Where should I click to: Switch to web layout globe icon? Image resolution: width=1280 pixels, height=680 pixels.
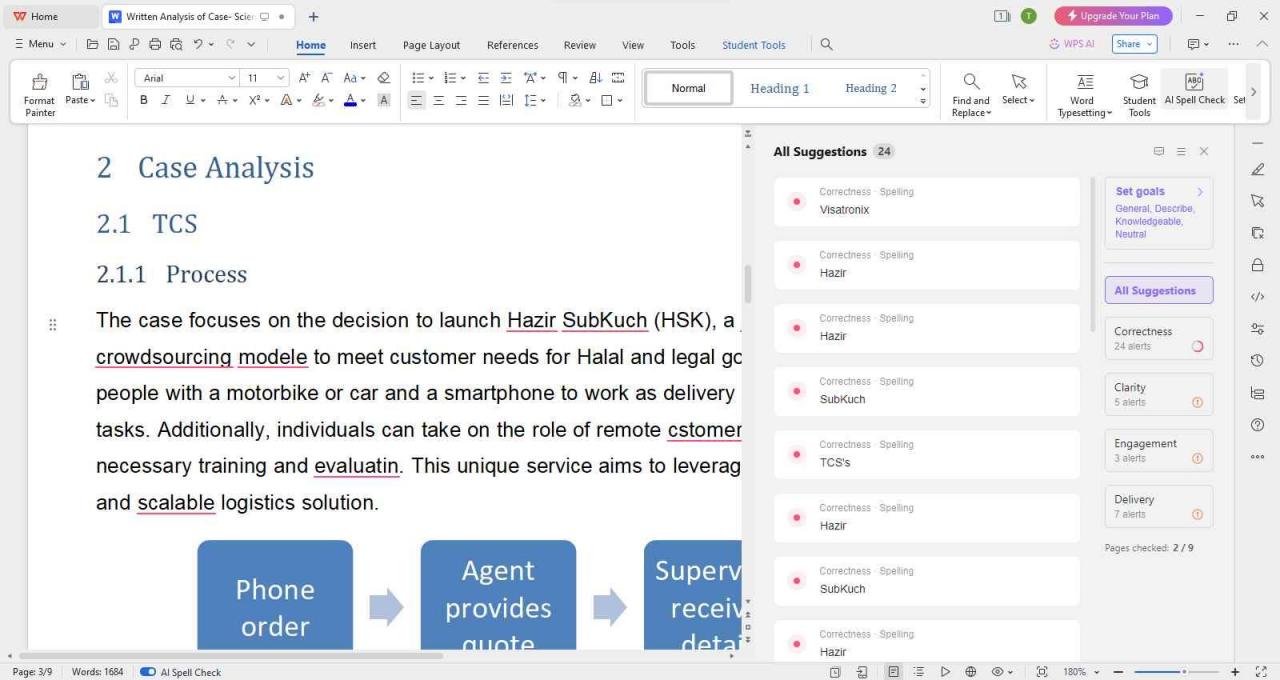[970, 672]
